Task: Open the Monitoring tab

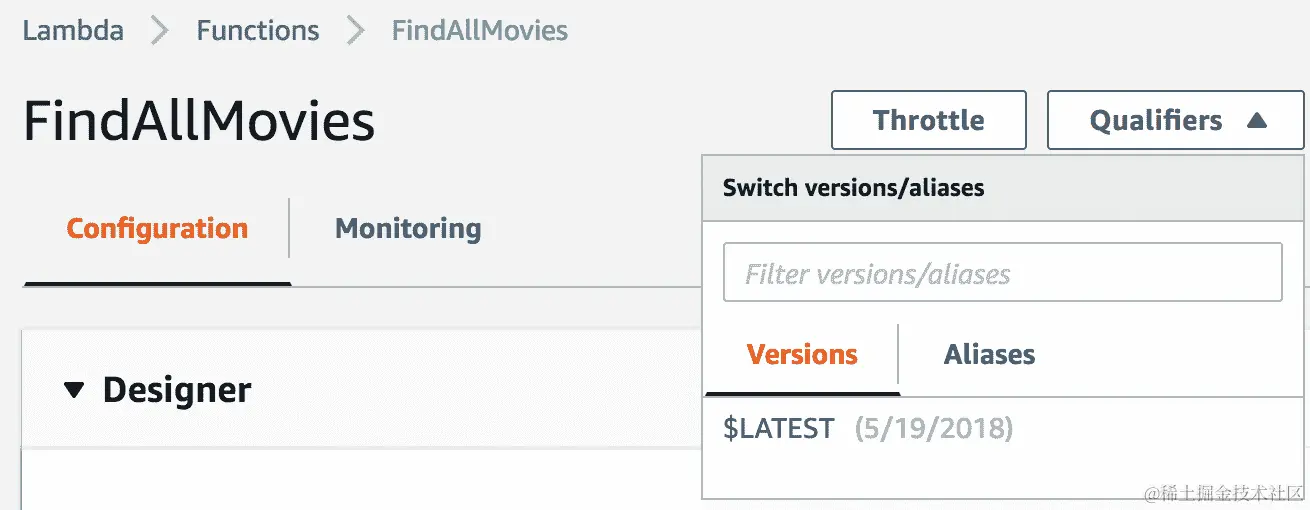Action: tap(408, 229)
